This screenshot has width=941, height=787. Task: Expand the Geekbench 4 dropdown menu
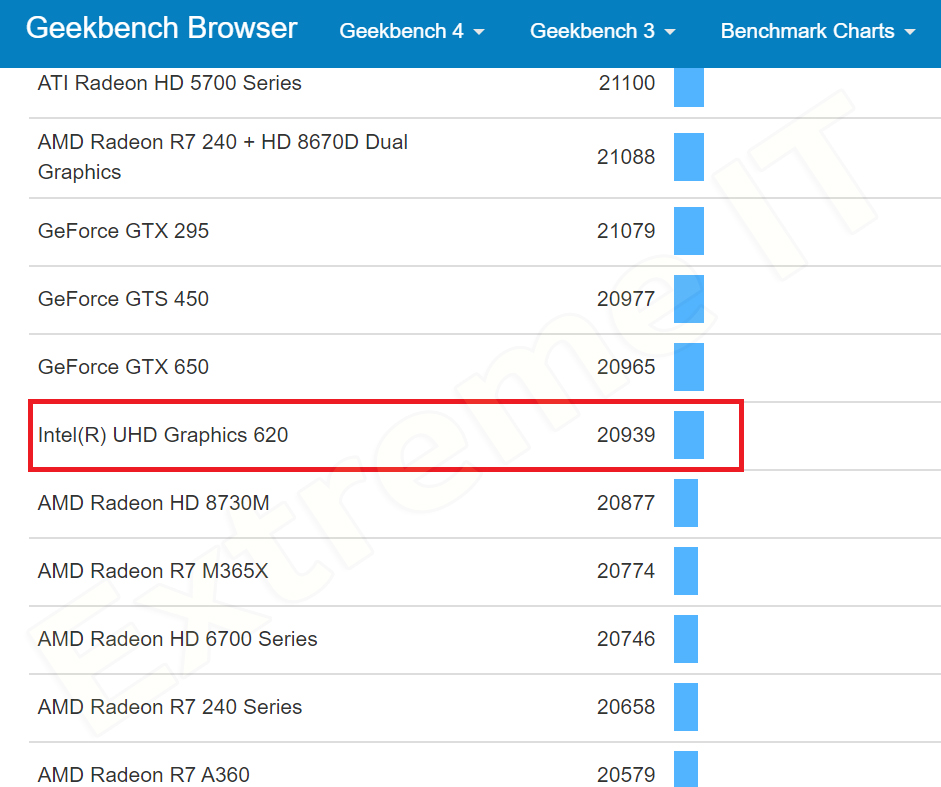tap(412, 31)
